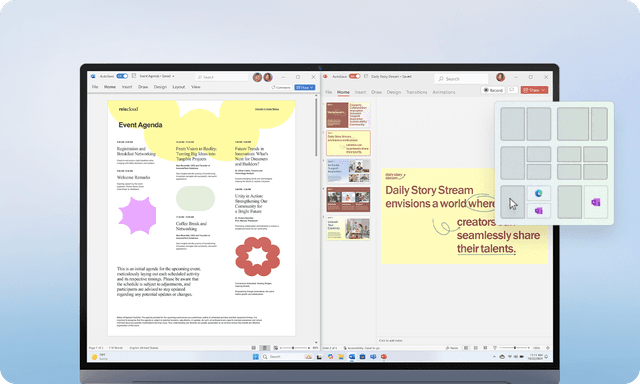Start Slide Show from PowerPoint status bar

[495, 348]
